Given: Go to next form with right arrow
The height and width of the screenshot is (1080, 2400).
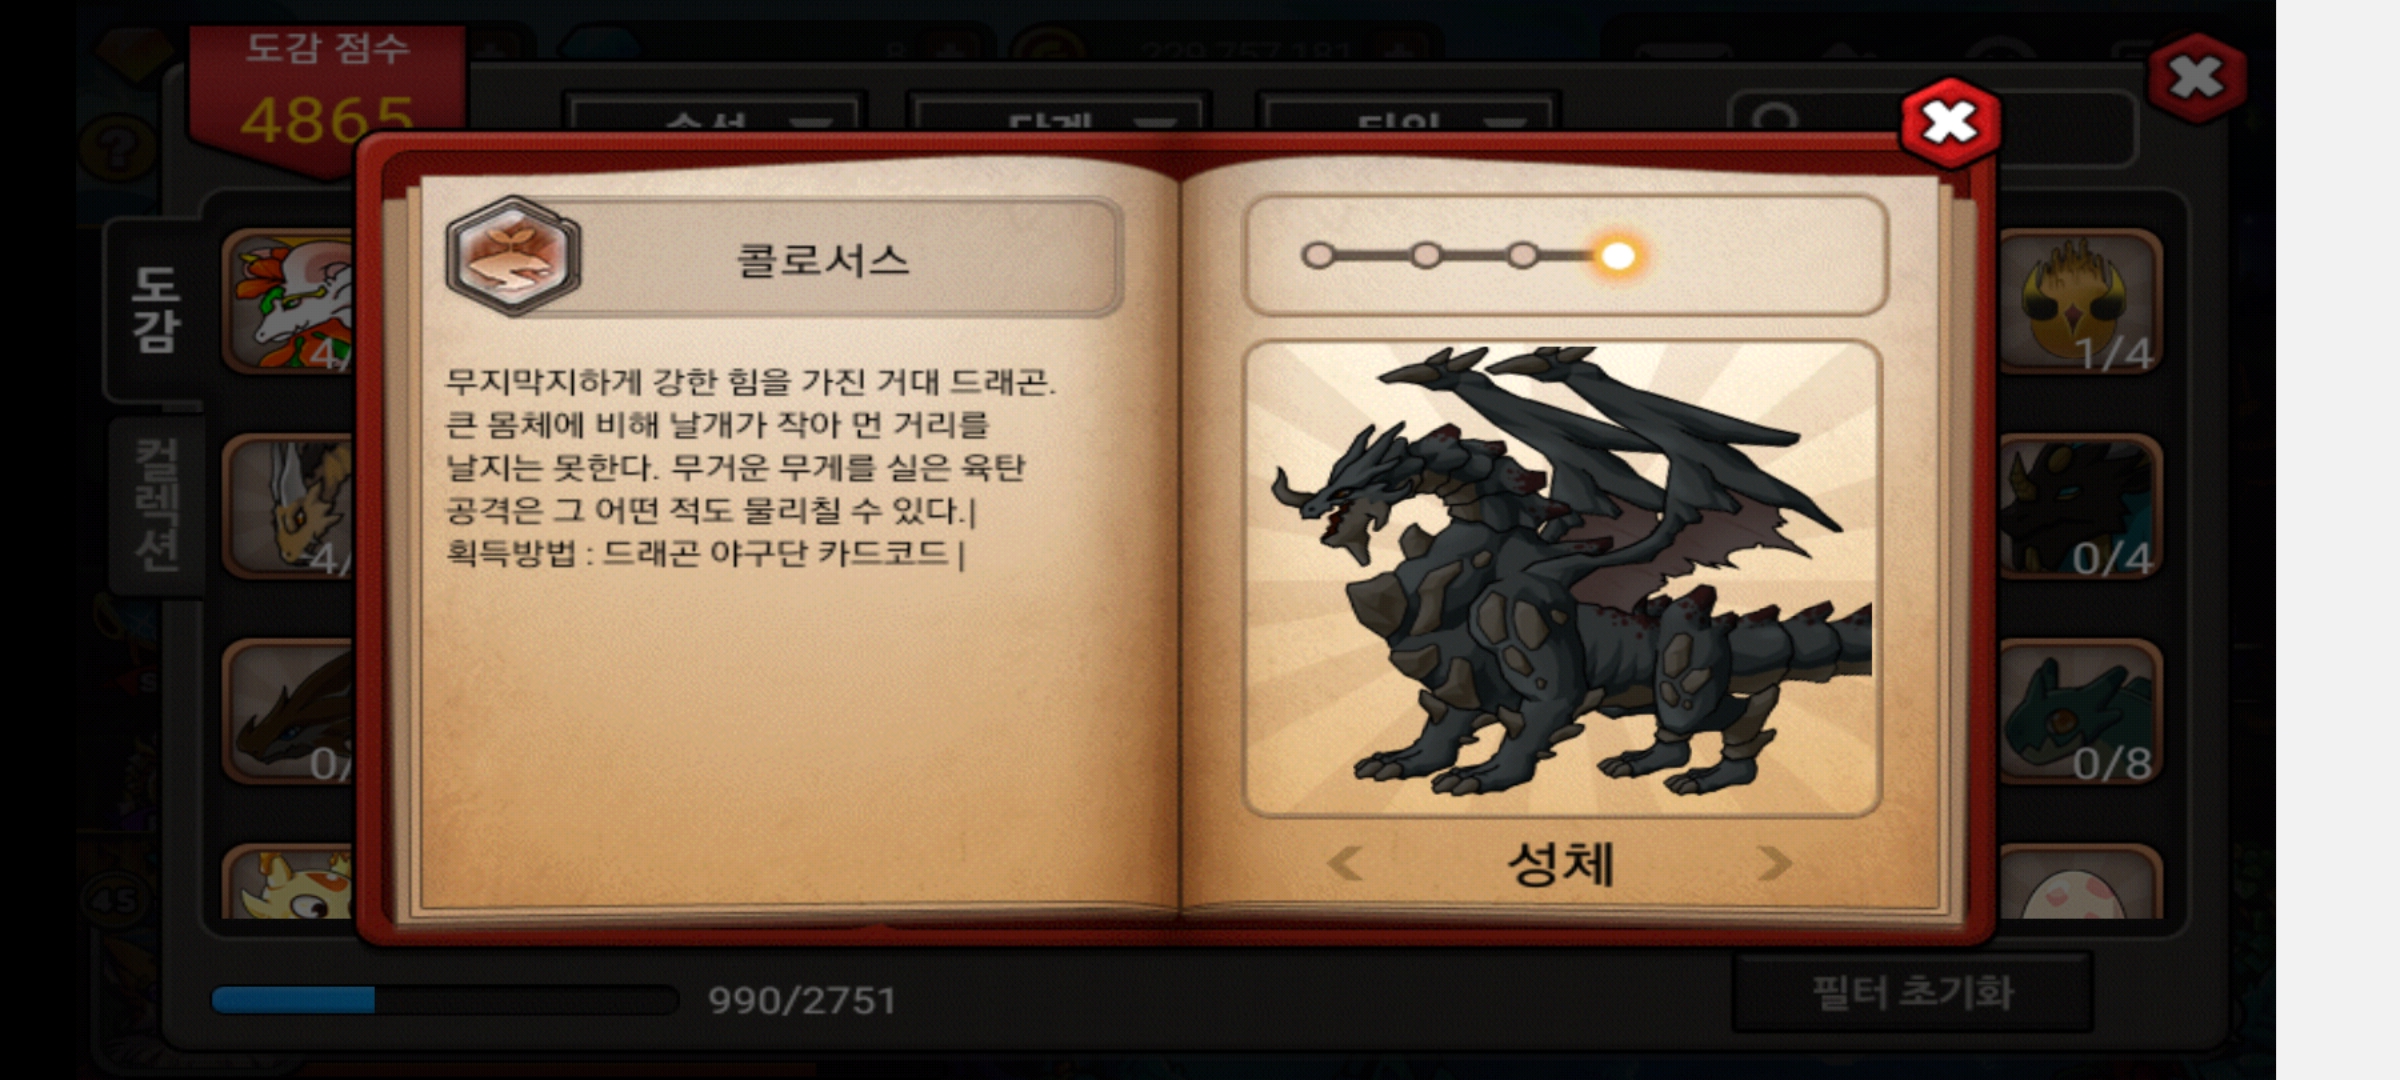Looking at the screenshot, I should (1774, 863).
